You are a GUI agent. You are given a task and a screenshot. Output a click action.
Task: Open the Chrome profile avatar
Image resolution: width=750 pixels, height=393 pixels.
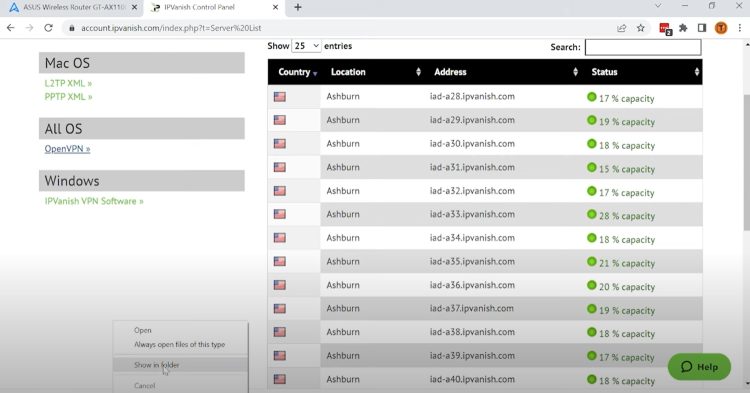pyautogui.click(x=721, y=28)
